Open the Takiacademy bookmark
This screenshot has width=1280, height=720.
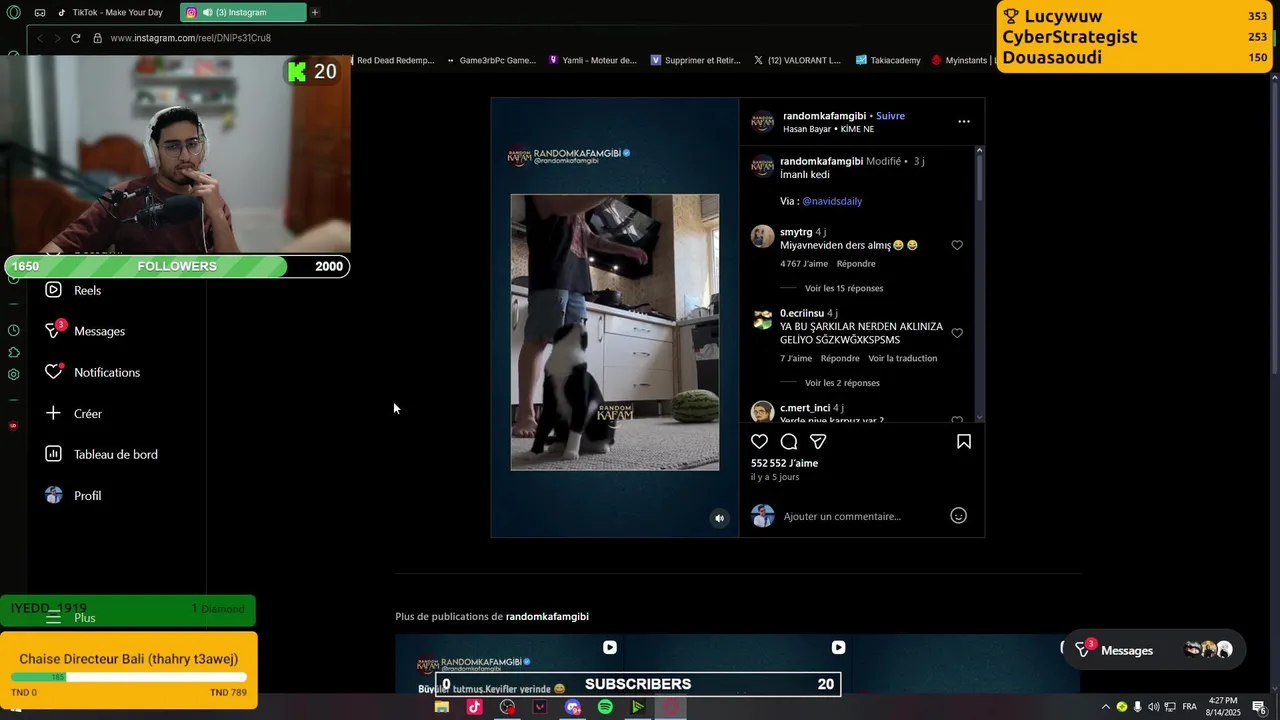point(888,60)
